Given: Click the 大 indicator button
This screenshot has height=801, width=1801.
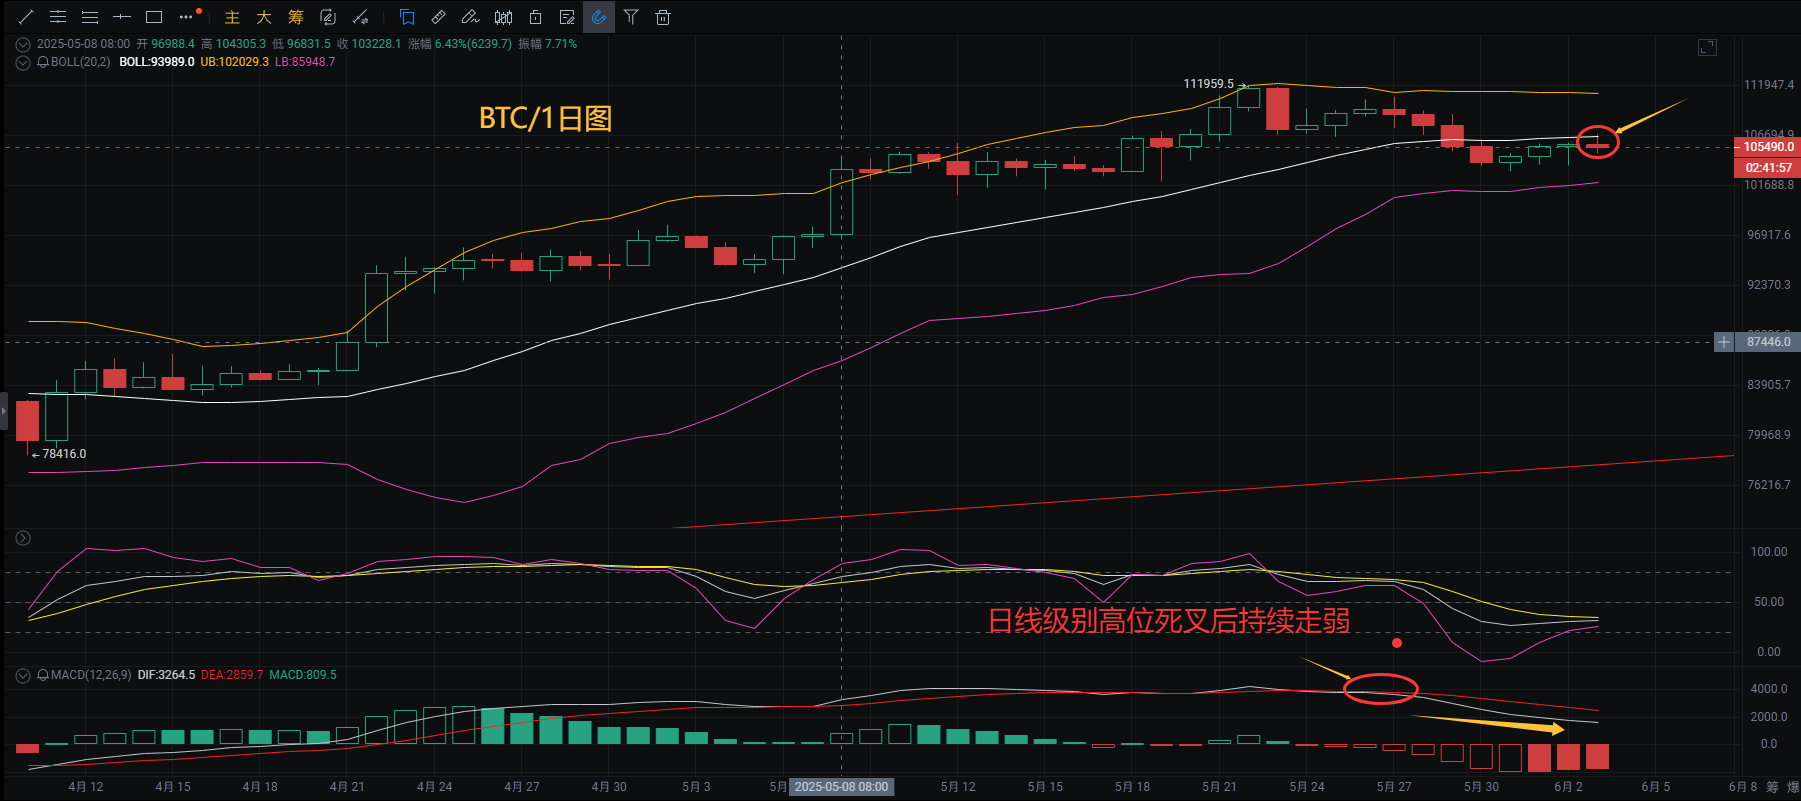Looking at the screenshot, I should (x=264, y=17).
